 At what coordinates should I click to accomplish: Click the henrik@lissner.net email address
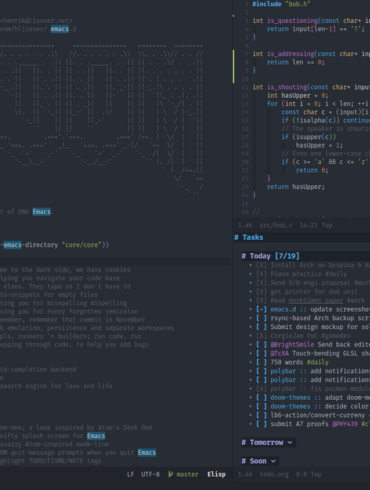tap(36, 21)
